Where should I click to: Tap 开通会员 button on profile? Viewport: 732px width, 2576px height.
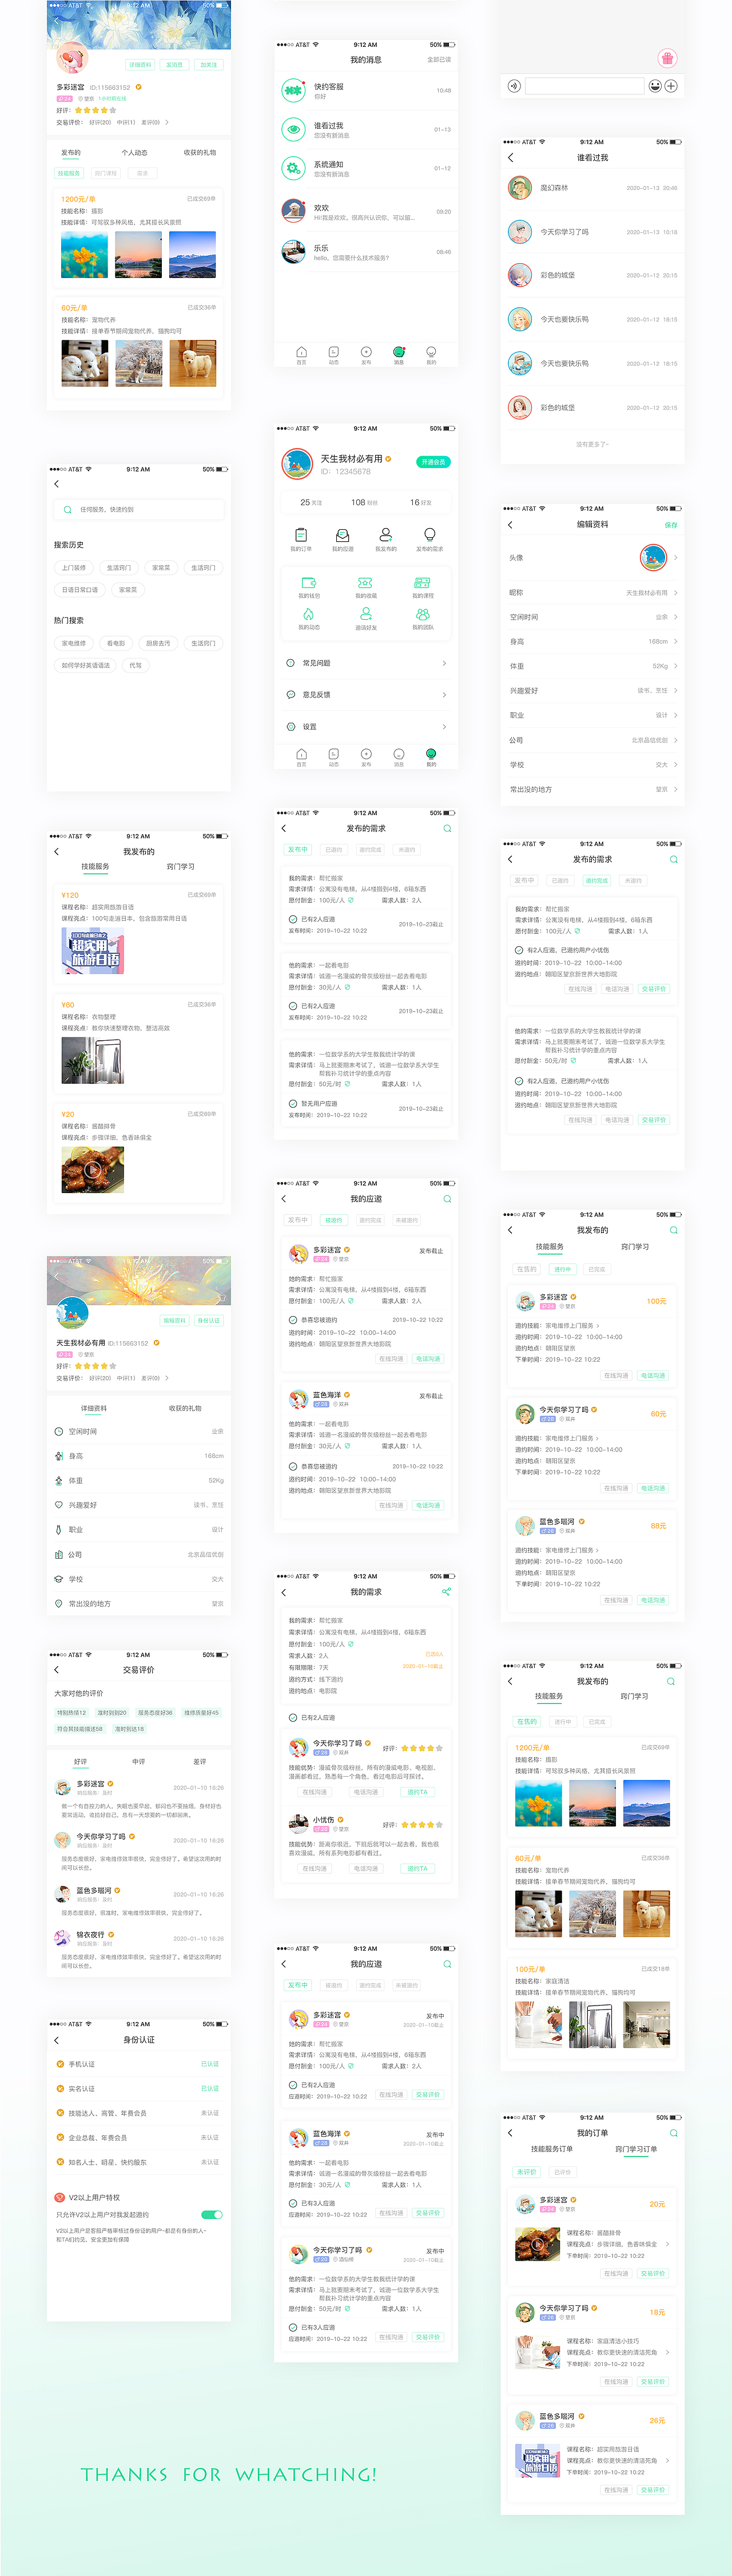pyautogui.click(x=434, y=462)
